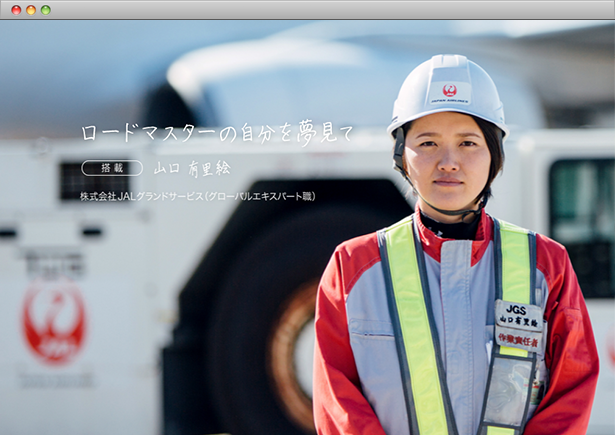The width and height of the screenshot is (615, 435).
Task: Close the window with the red button
Action: (x=16, y=10)
